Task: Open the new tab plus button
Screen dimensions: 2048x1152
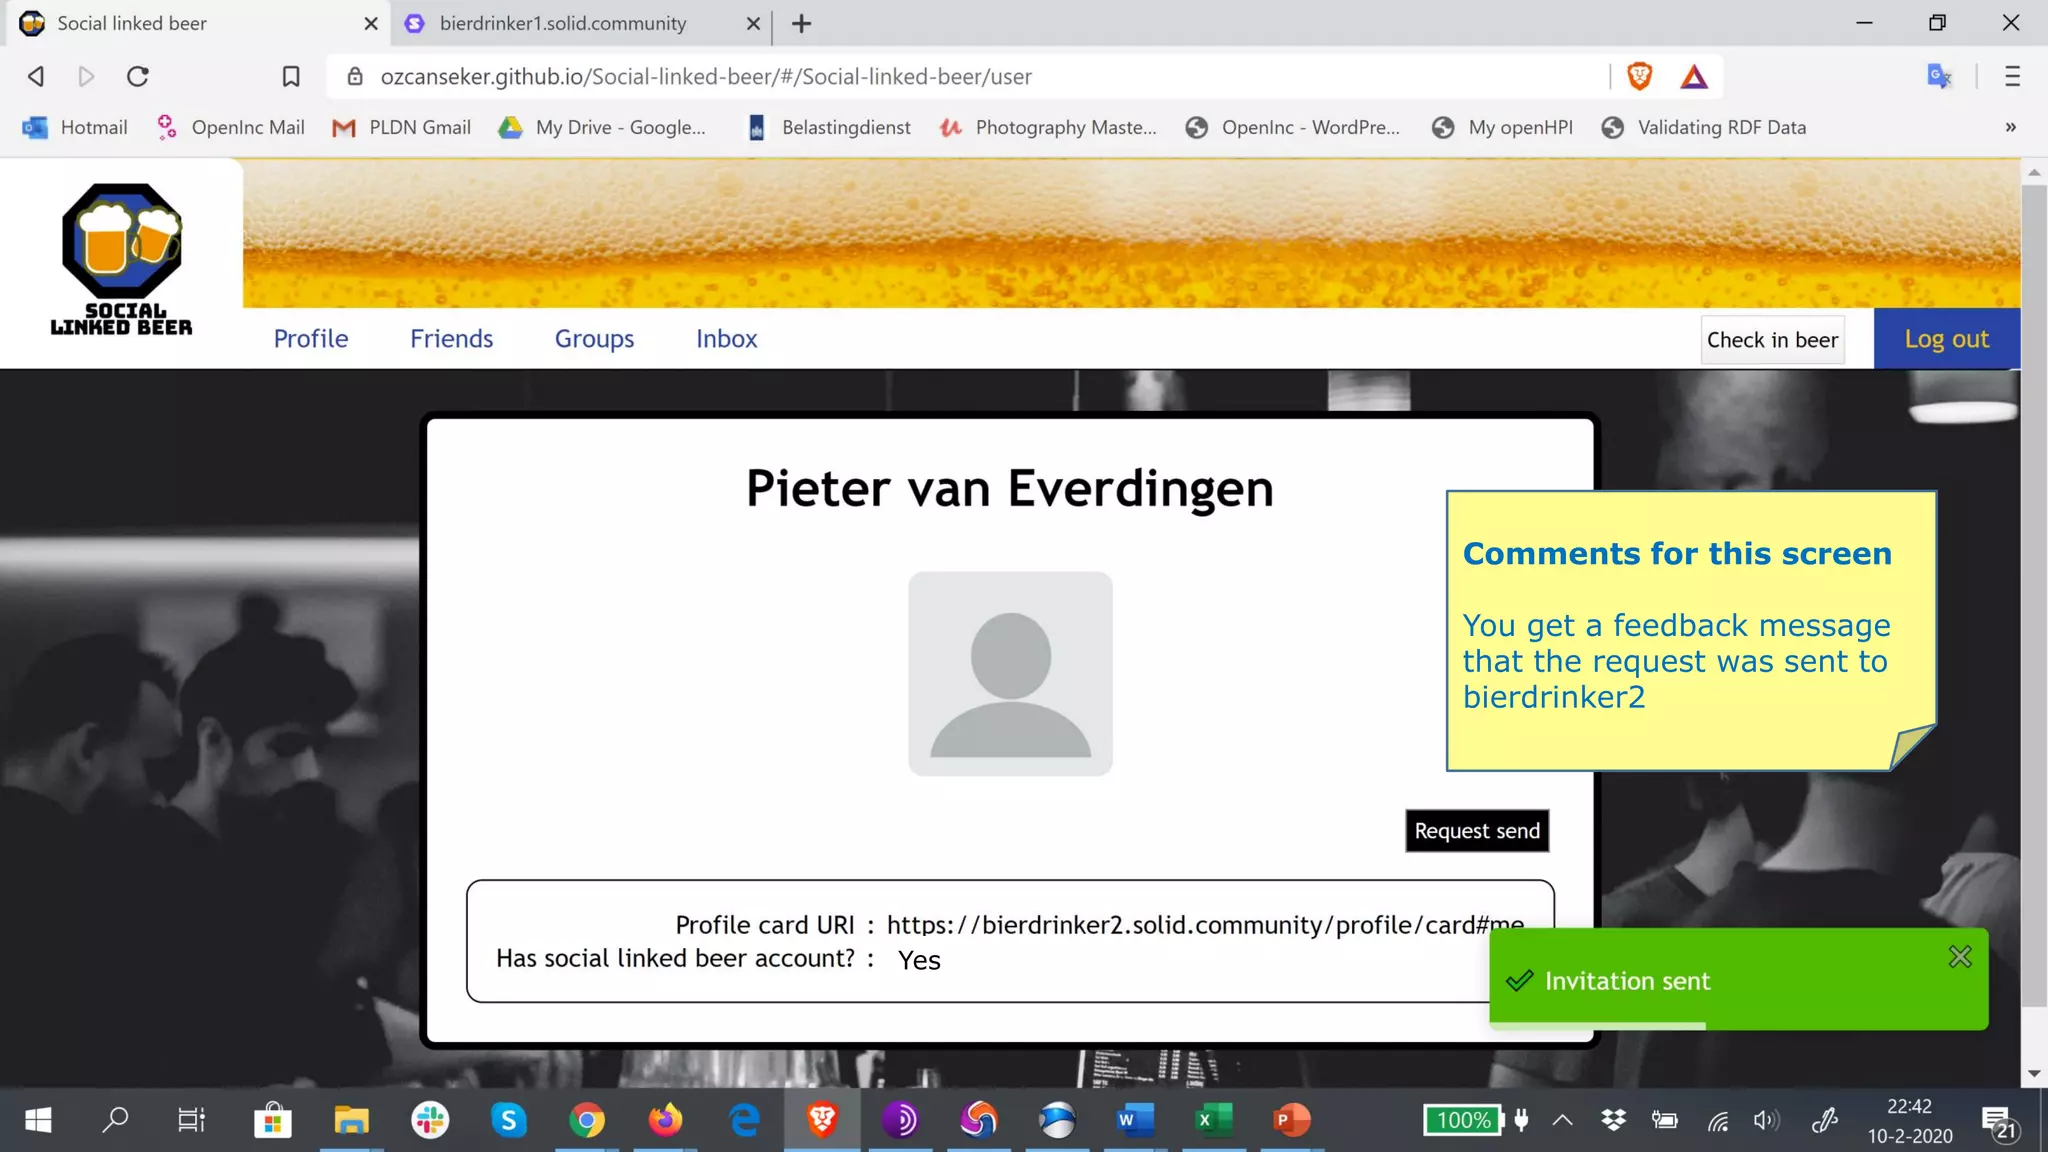Action: [x=801, y=23]
